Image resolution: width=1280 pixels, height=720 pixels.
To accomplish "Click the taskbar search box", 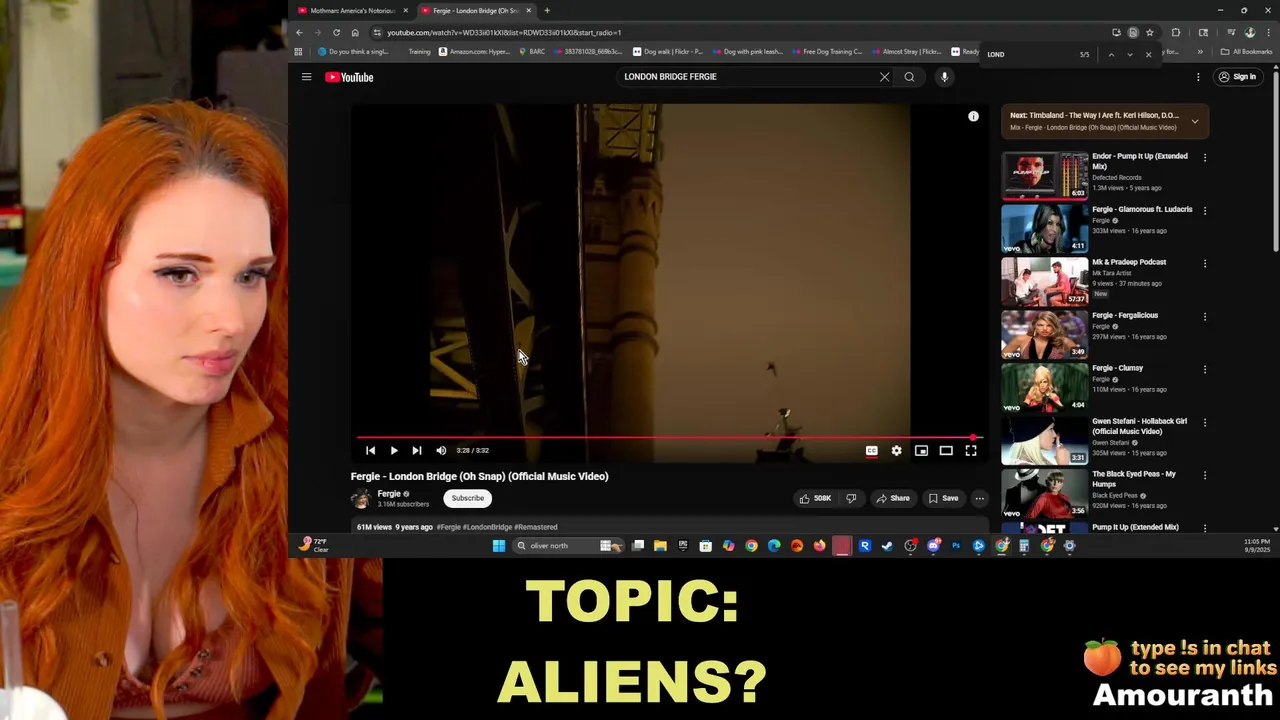I will coord(570,546).
